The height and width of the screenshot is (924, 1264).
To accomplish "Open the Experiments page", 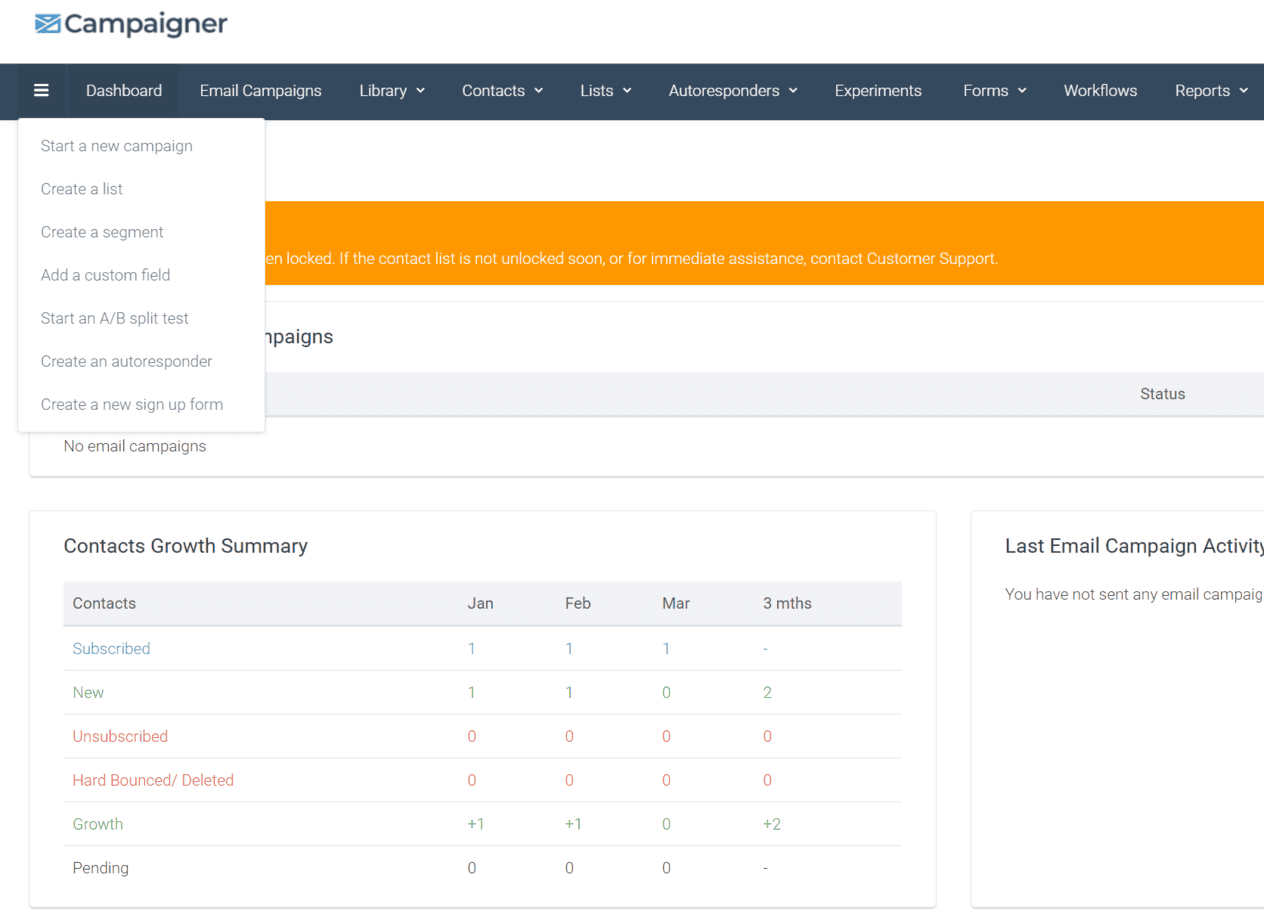I will [877, 91].
